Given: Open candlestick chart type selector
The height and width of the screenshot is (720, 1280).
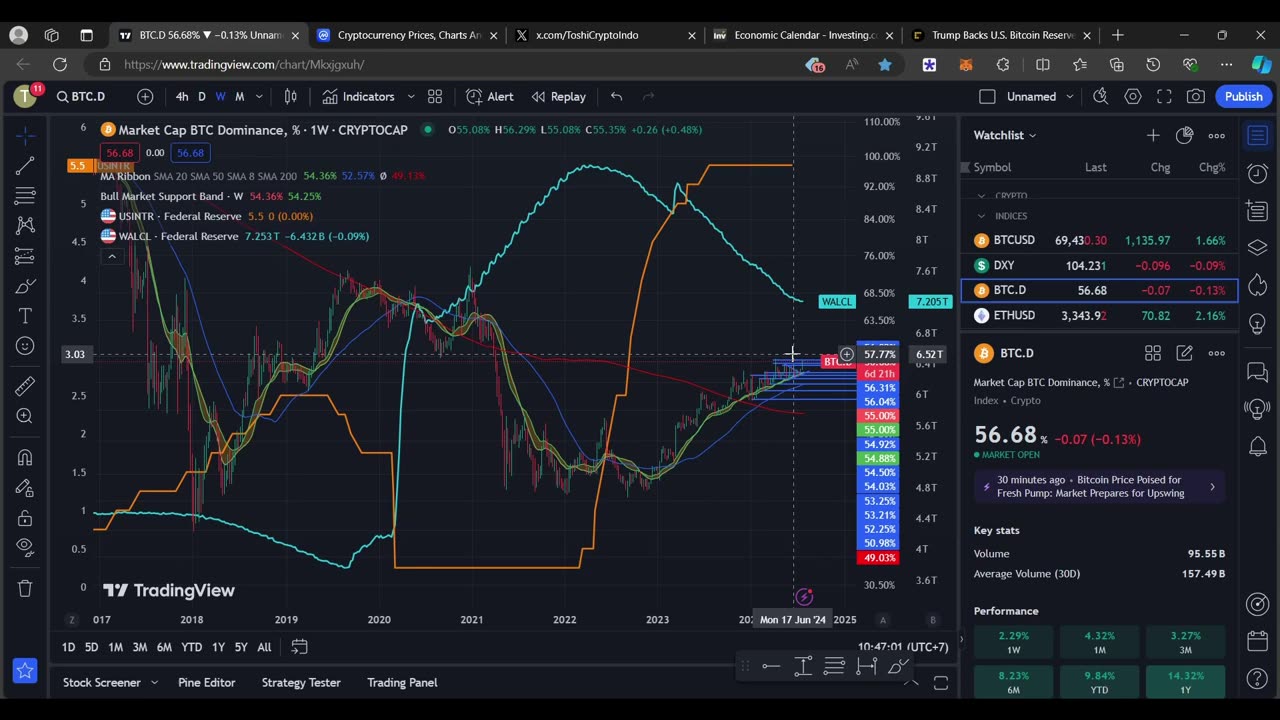Looking at the screenshot, I should (290, 97).
